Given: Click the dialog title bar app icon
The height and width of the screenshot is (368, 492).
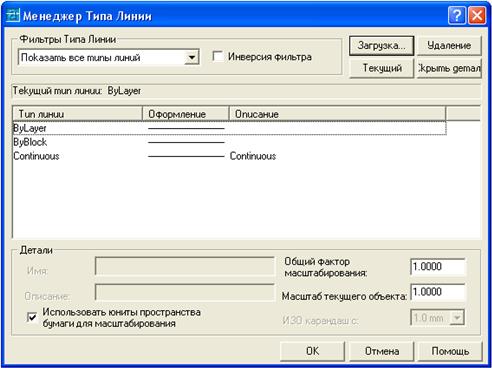Looking at the screenshot, I should pos(13,15).
